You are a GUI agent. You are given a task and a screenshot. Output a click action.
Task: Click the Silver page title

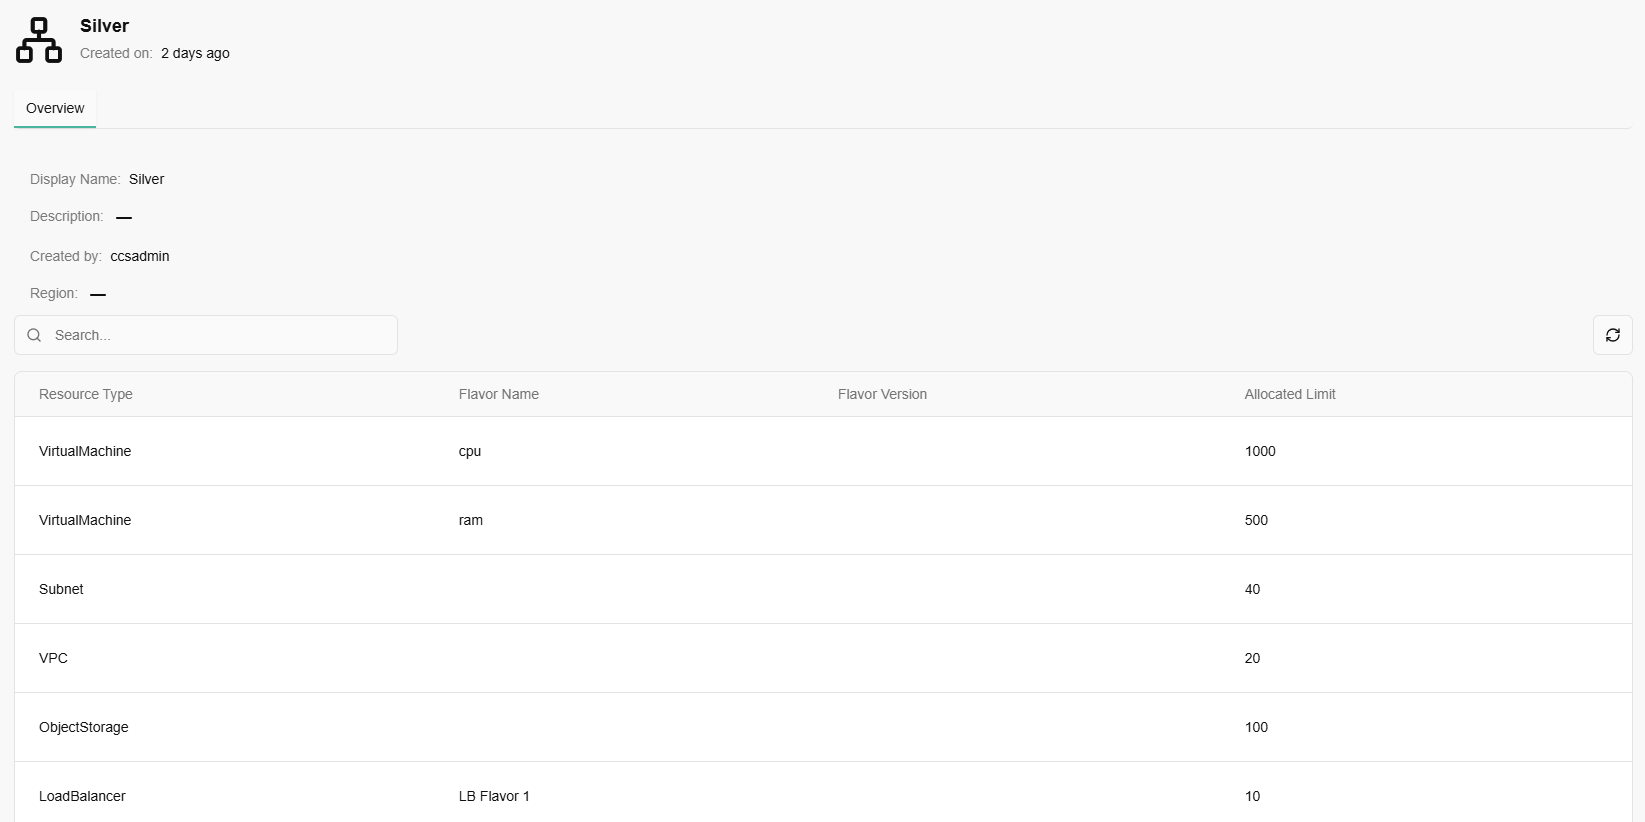pyautogui.click(x=104, y=26)
